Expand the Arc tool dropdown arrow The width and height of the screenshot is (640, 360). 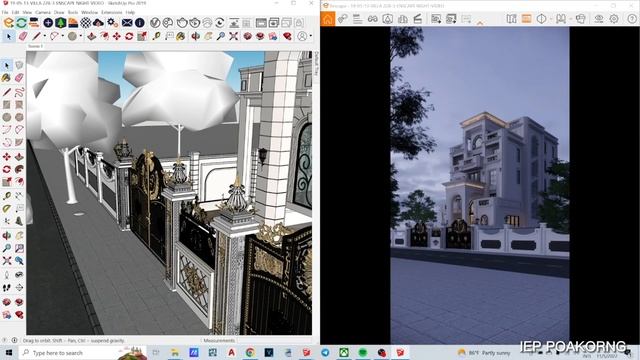62,36
